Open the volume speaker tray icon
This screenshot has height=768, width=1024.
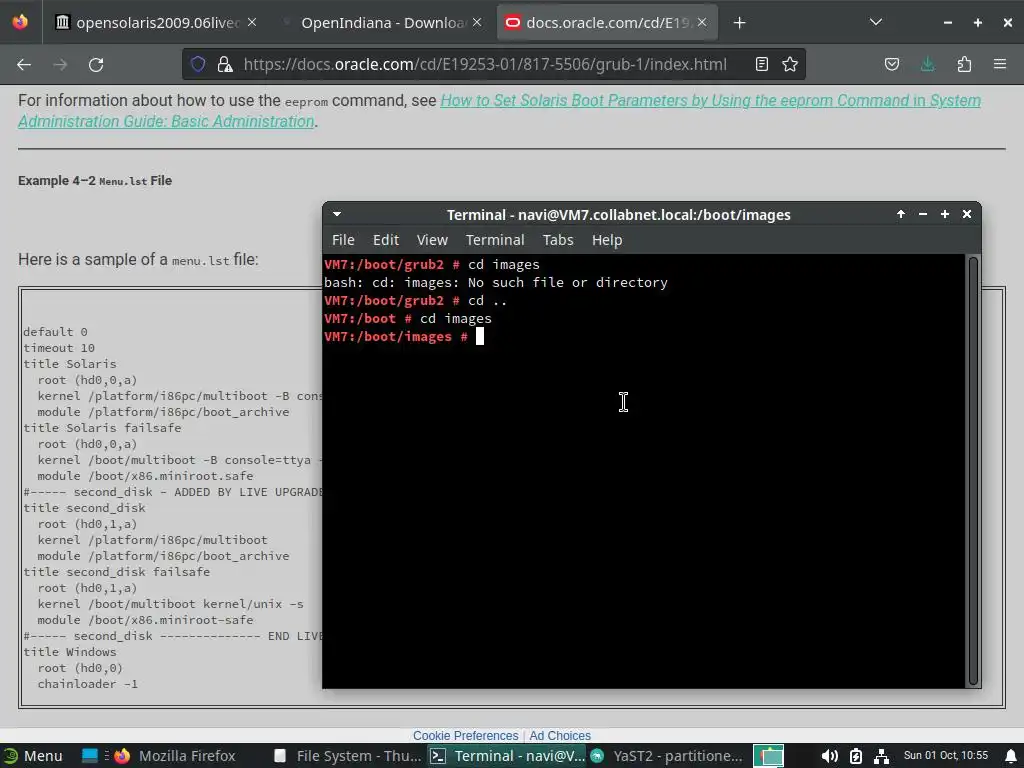tap(829, 756)
